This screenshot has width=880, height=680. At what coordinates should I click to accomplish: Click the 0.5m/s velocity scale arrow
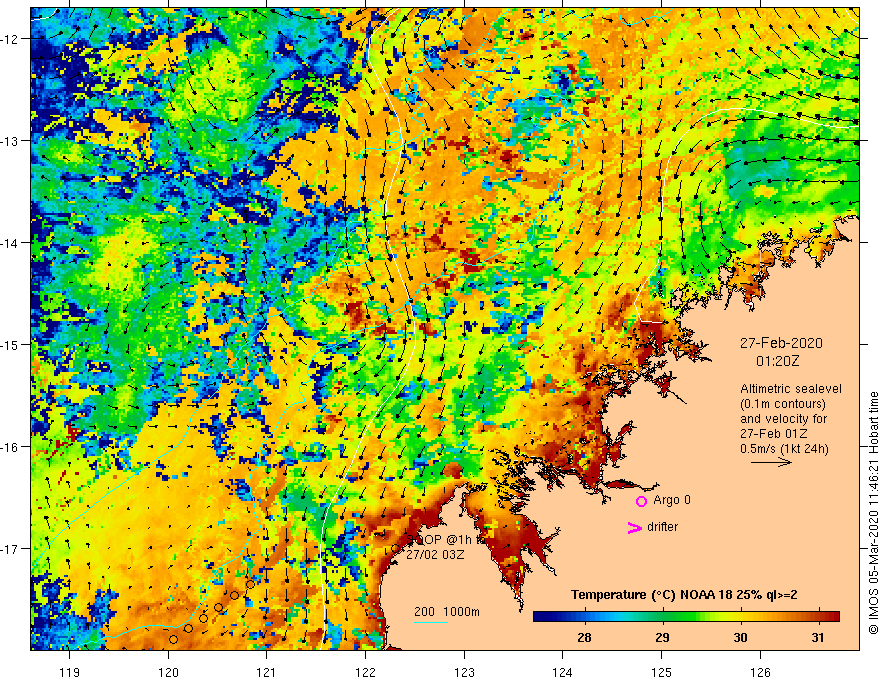pos(771,462)
